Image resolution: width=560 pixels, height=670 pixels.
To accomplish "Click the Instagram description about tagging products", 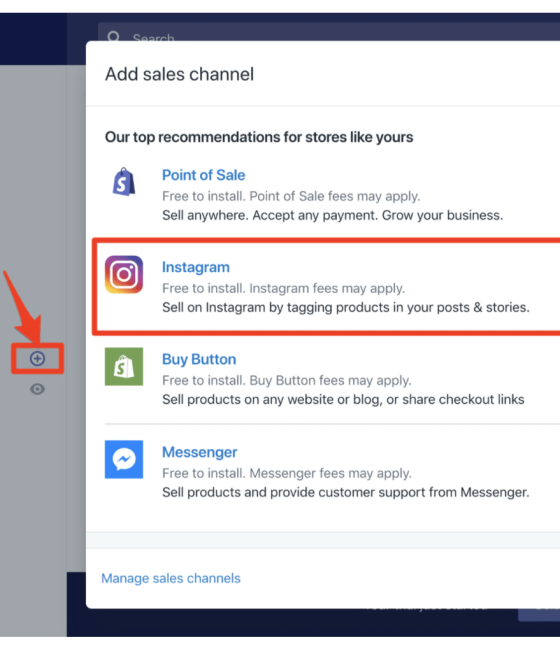I will tap(346, 307).
